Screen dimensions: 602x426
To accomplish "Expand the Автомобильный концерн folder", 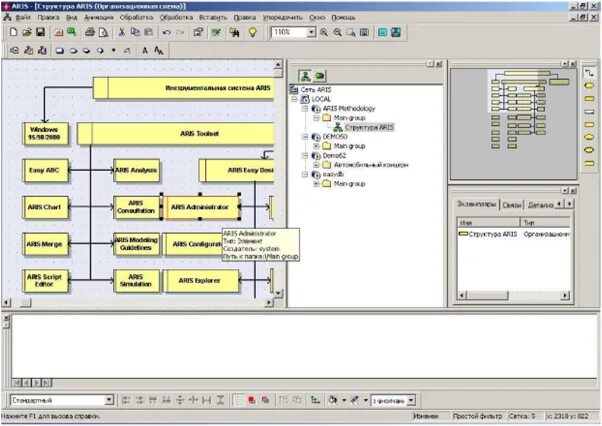I will (x=316, y=165).
